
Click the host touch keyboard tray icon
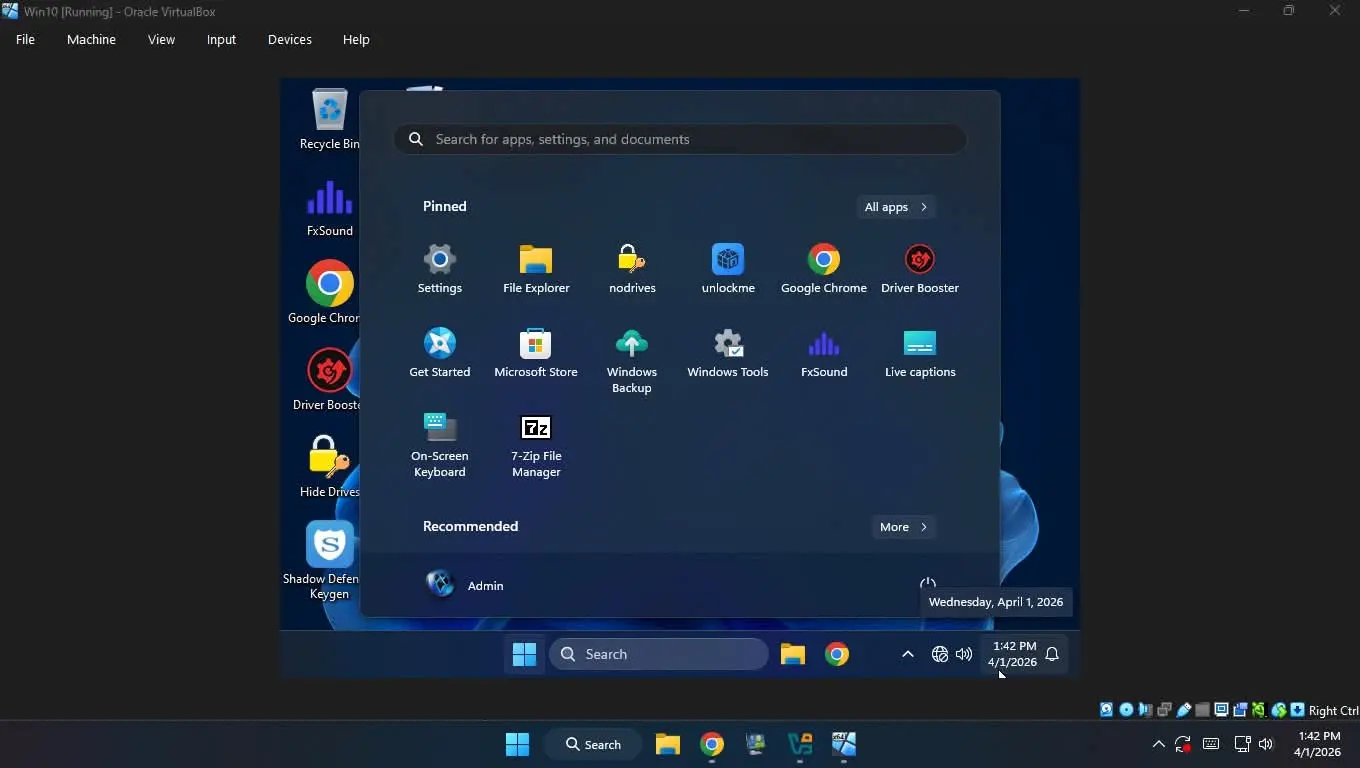tap(1211, 744)
